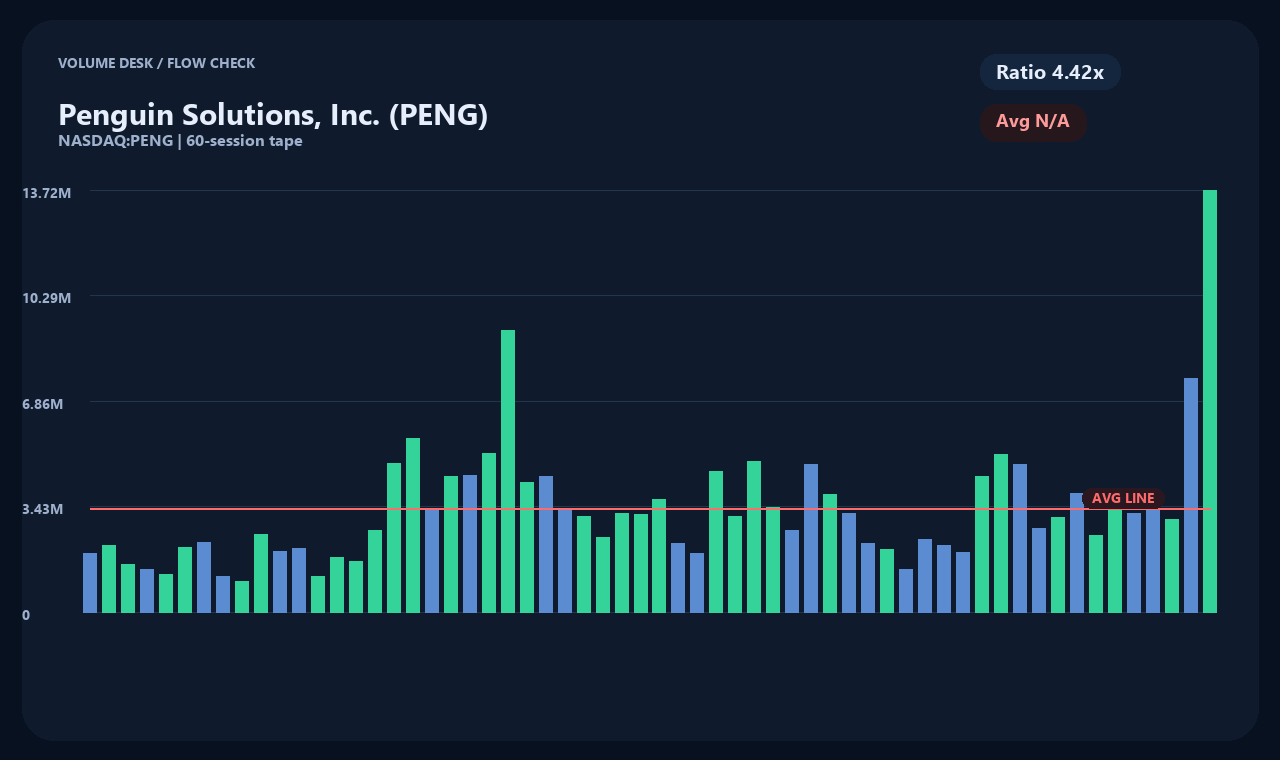Click the 6.86M axis label
The height and width of the screenshot is (760, 1280).
(43, 404)
